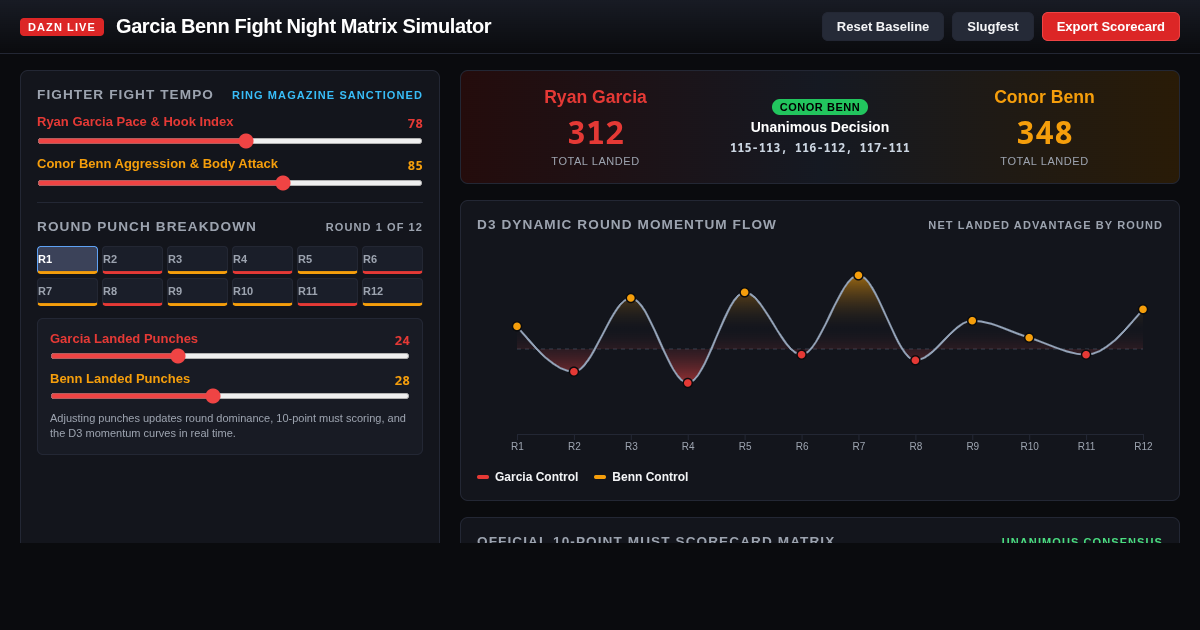This screenshot has width=1200, height=630.
Task: Click the CONOR BENN winner badge
Action: point(820,107)
